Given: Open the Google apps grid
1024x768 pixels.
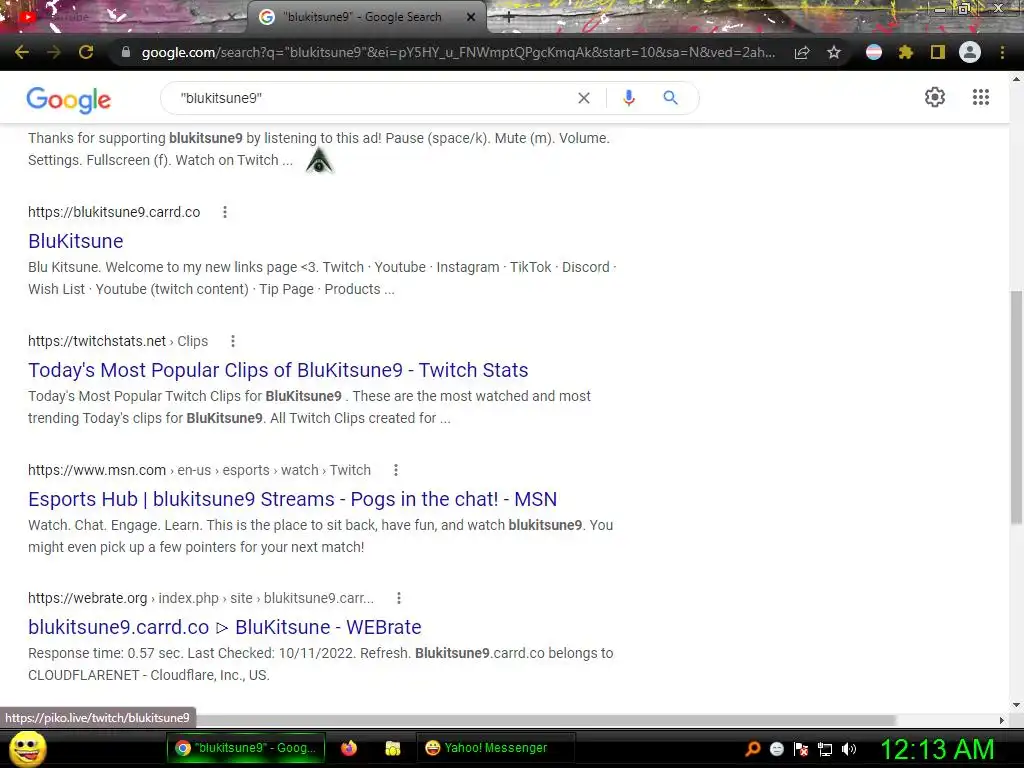Looking at the screenshot, I should click(980, 97).
